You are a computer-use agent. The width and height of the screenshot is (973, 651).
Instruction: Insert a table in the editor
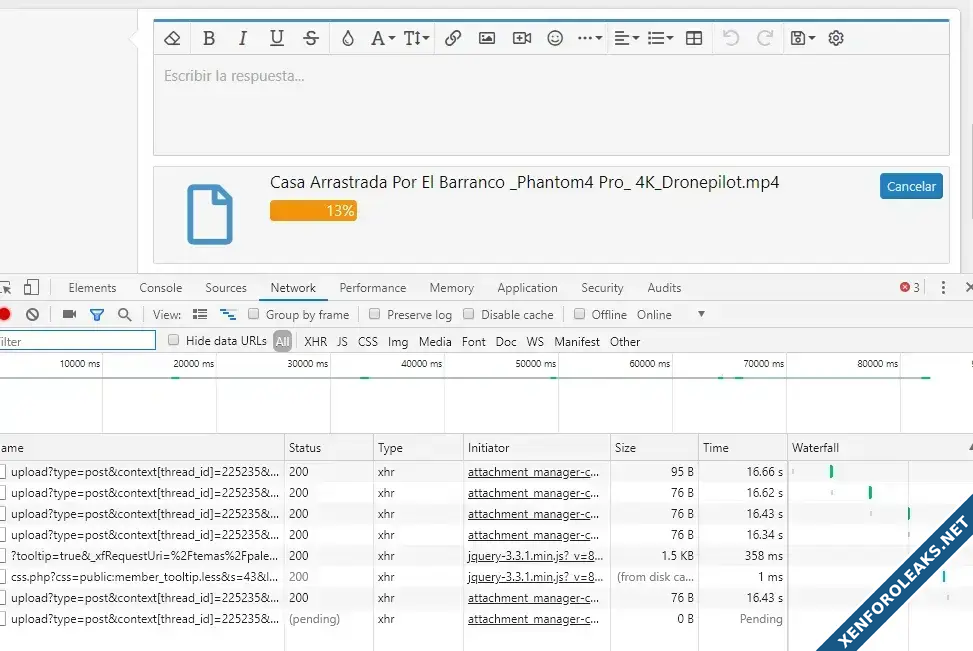(x=694, y=38)
